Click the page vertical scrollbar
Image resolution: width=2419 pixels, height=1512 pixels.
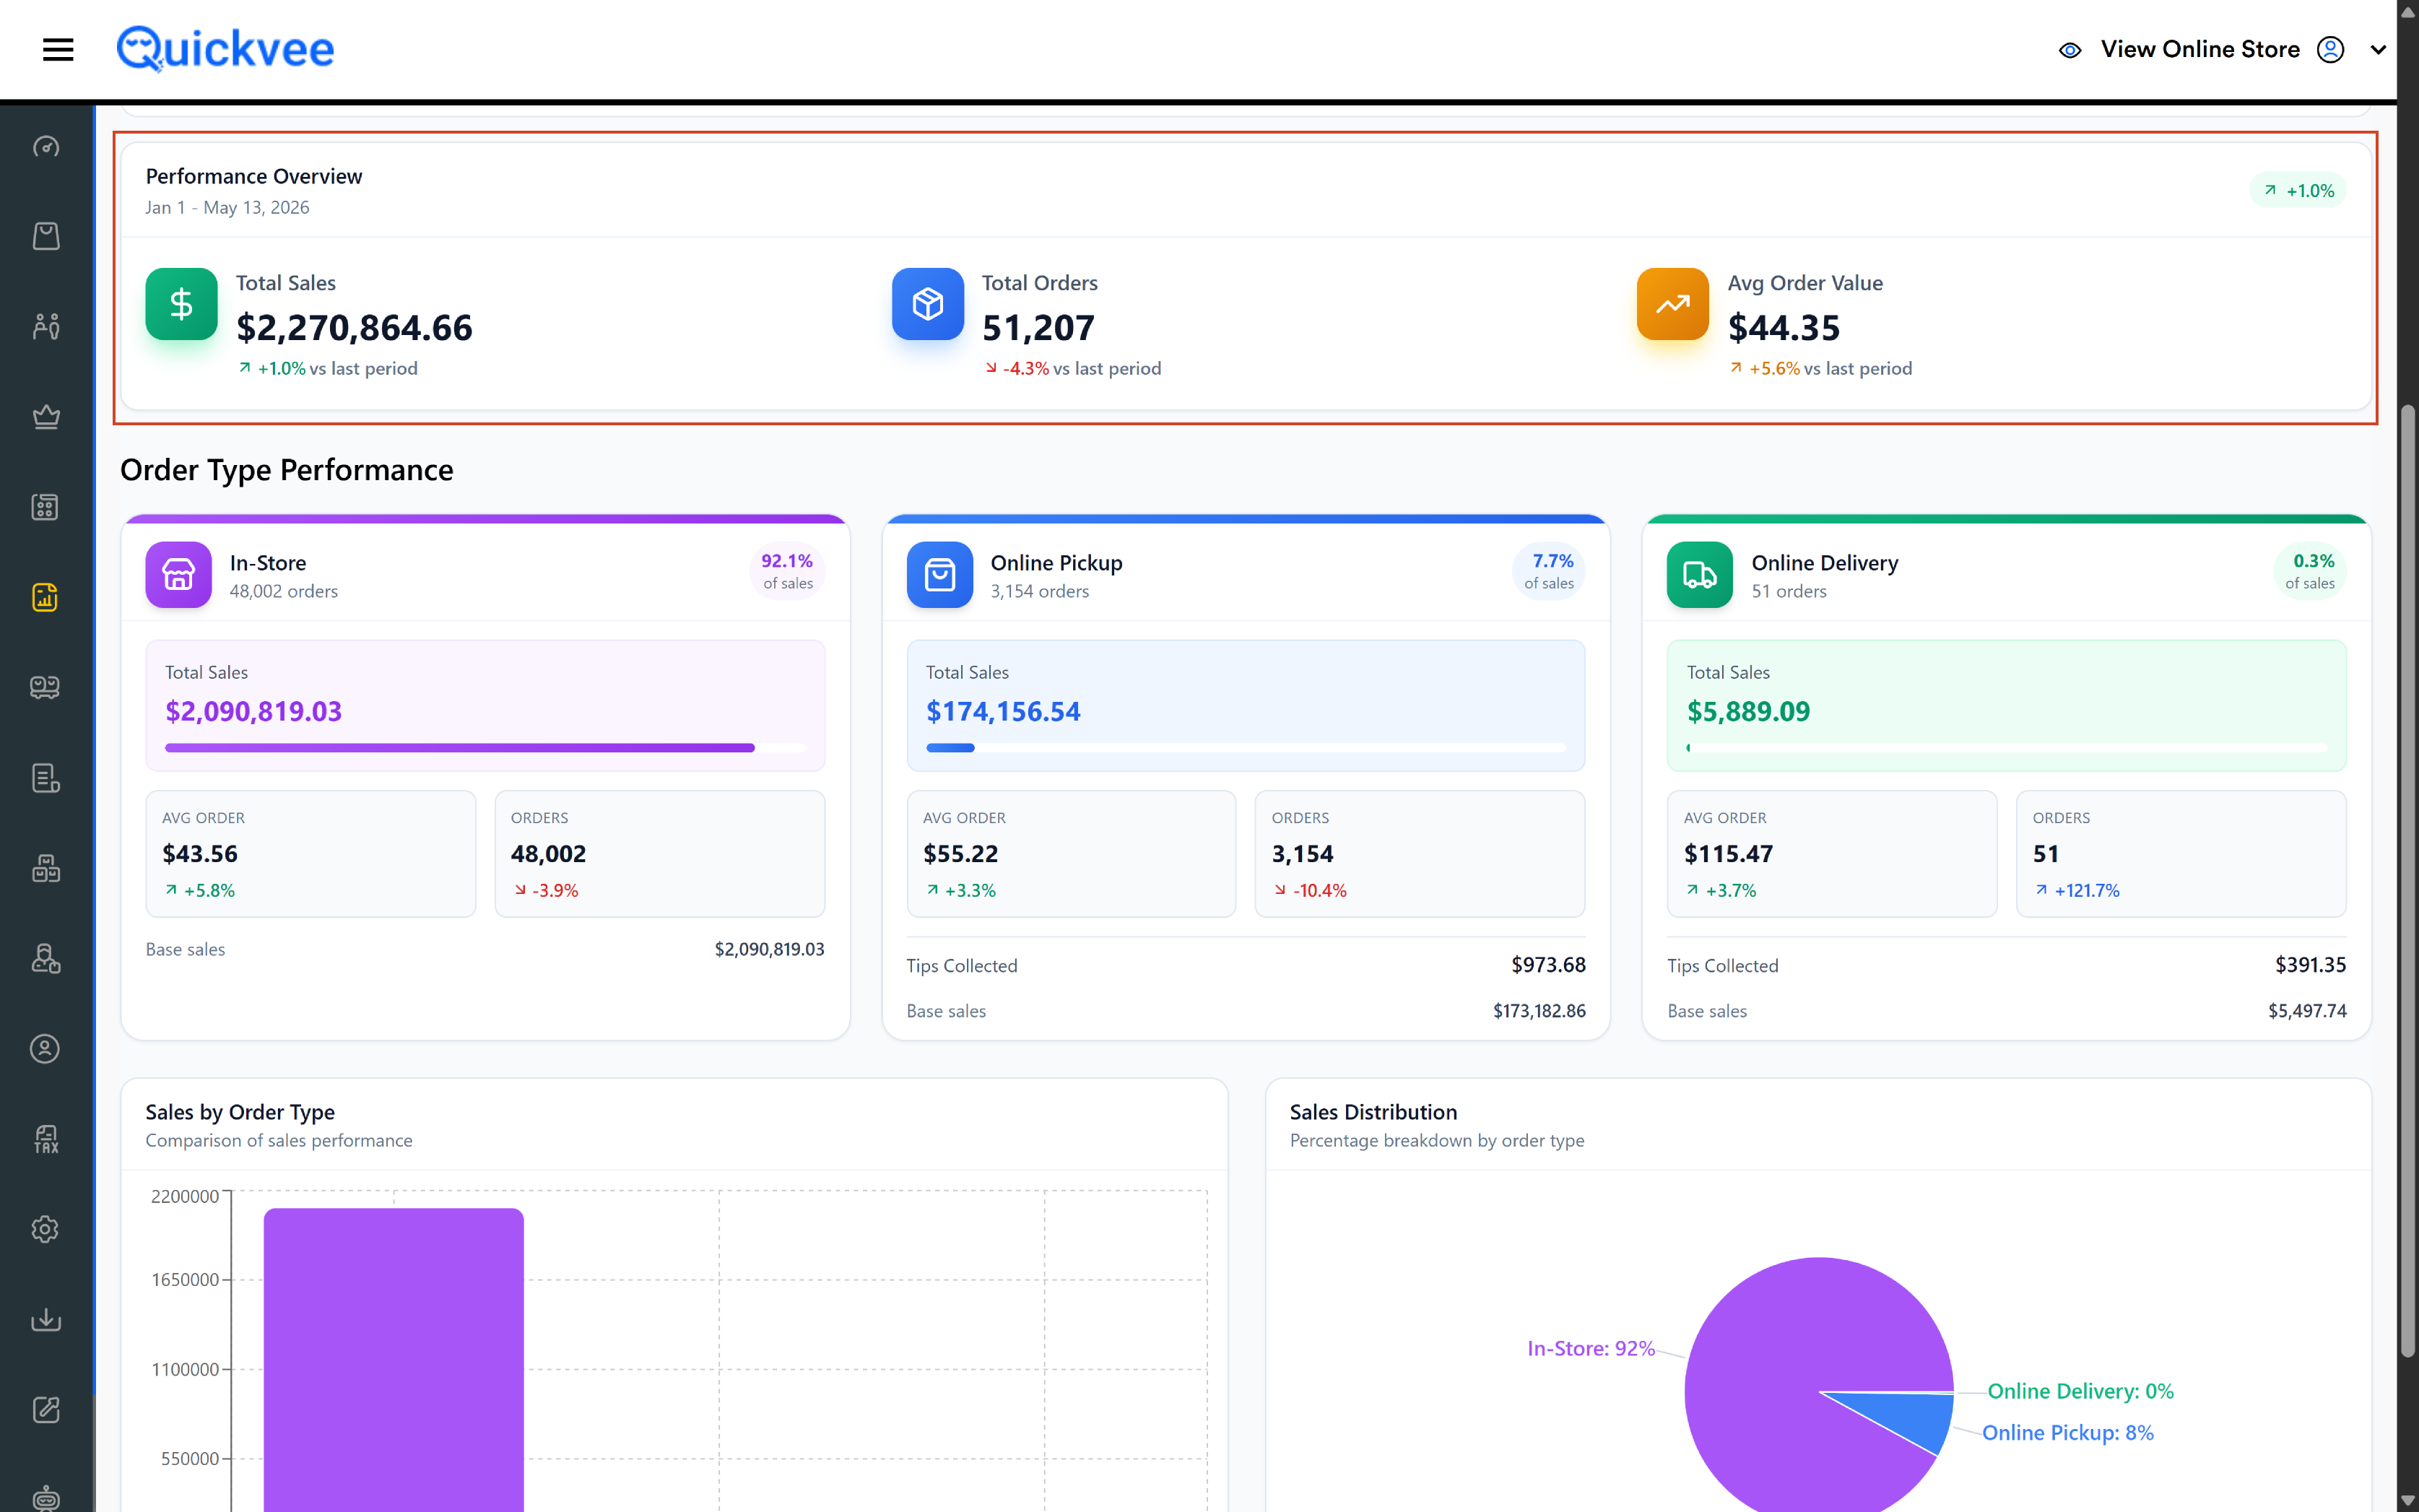point(2408,880)
